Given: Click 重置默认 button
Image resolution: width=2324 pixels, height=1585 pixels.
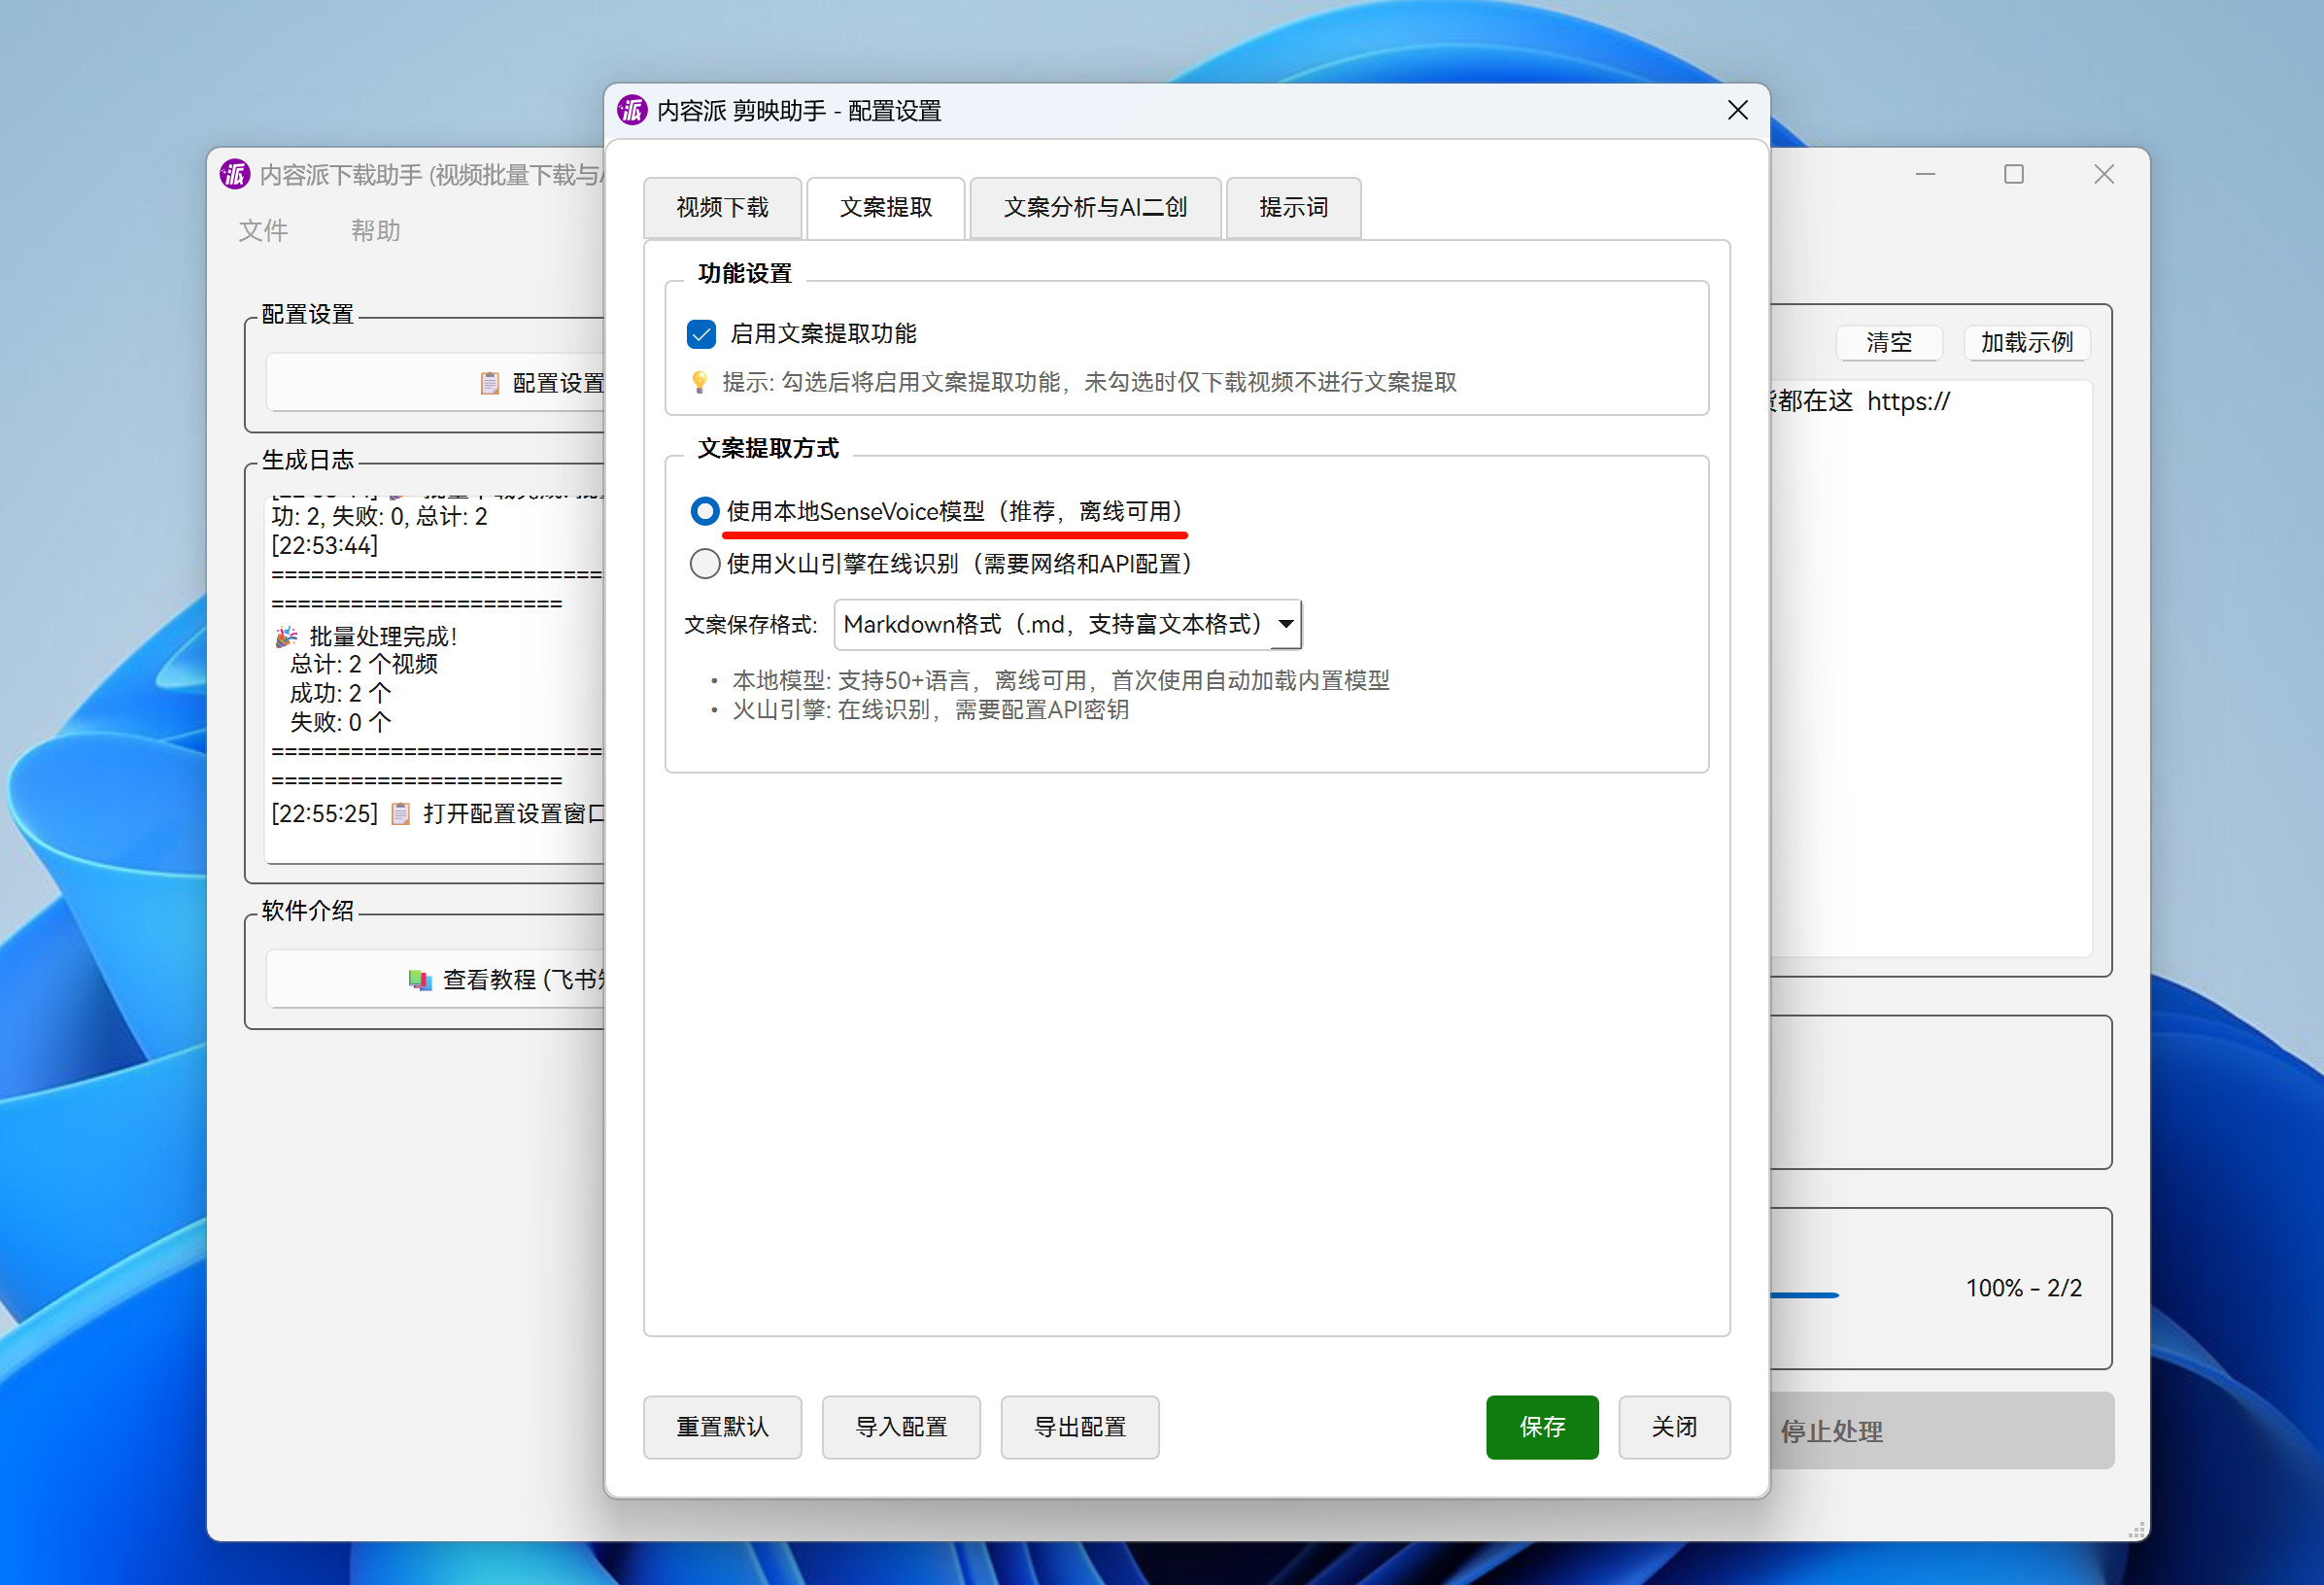Looking at the screenshot, I should pos(722,1427).
